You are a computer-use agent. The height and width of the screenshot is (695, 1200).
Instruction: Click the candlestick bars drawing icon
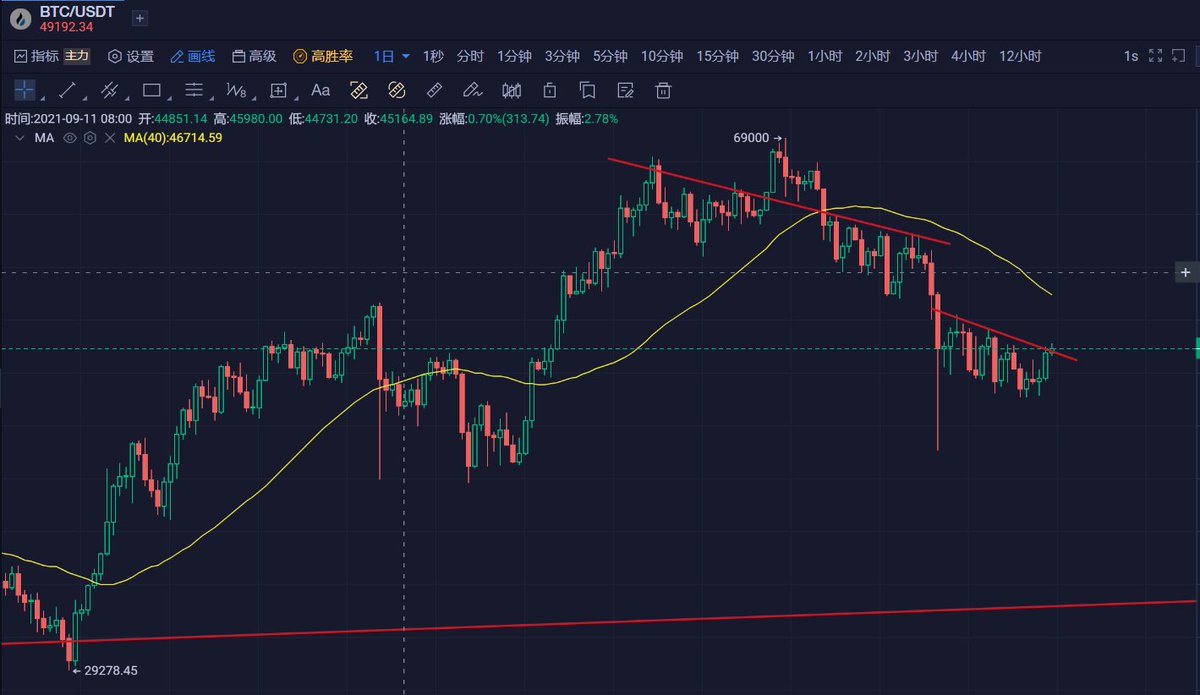click(511, 90)
